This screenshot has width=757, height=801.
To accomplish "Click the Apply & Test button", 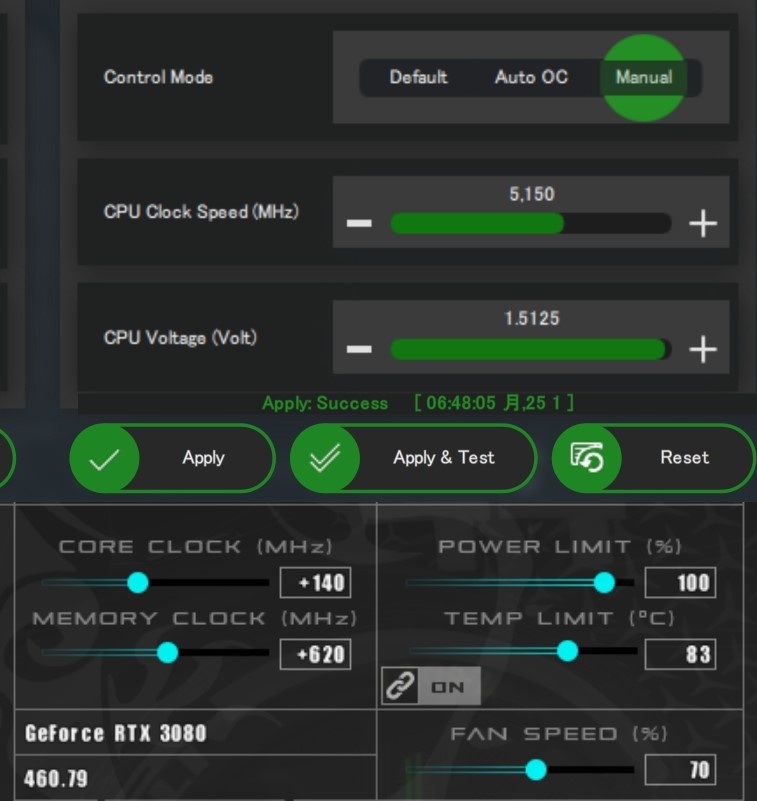I will [x=413, y=458].
